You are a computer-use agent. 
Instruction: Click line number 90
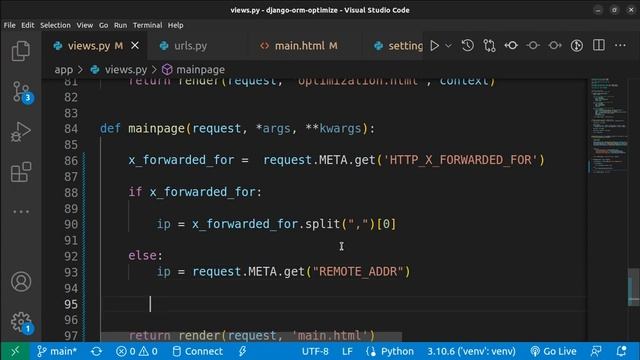click(71, 224)
